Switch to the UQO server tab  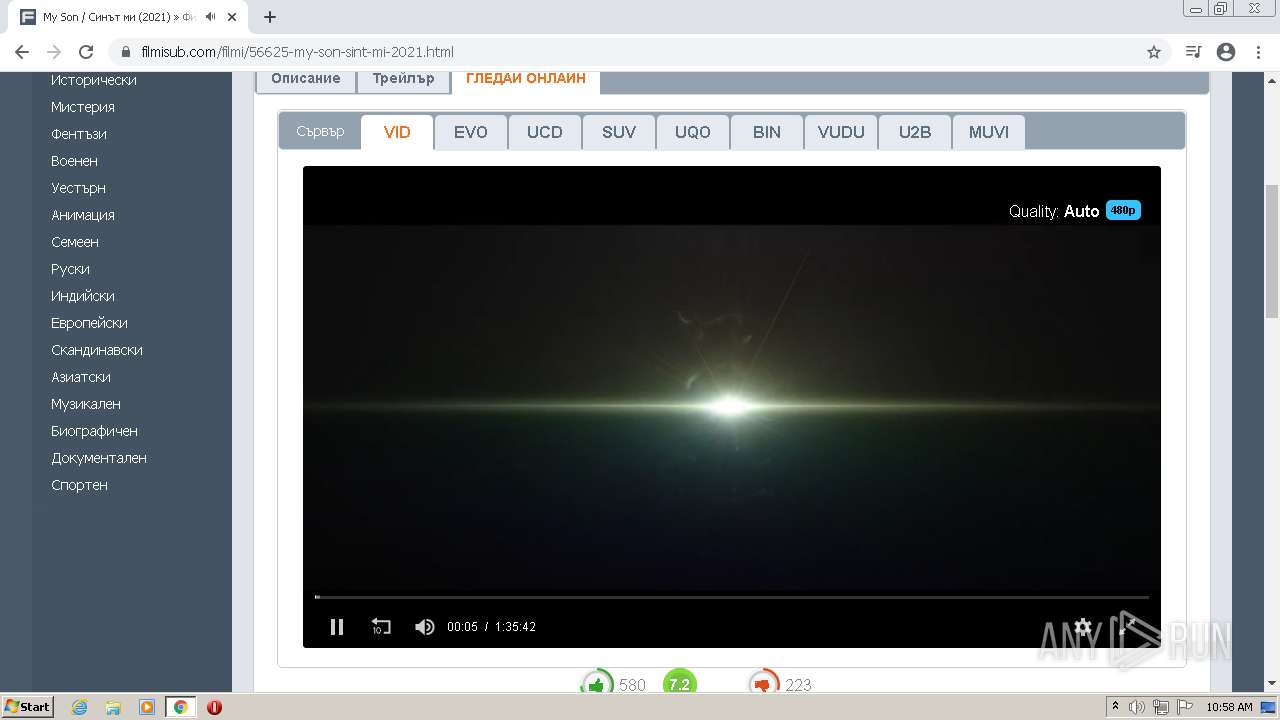[693, 132]
